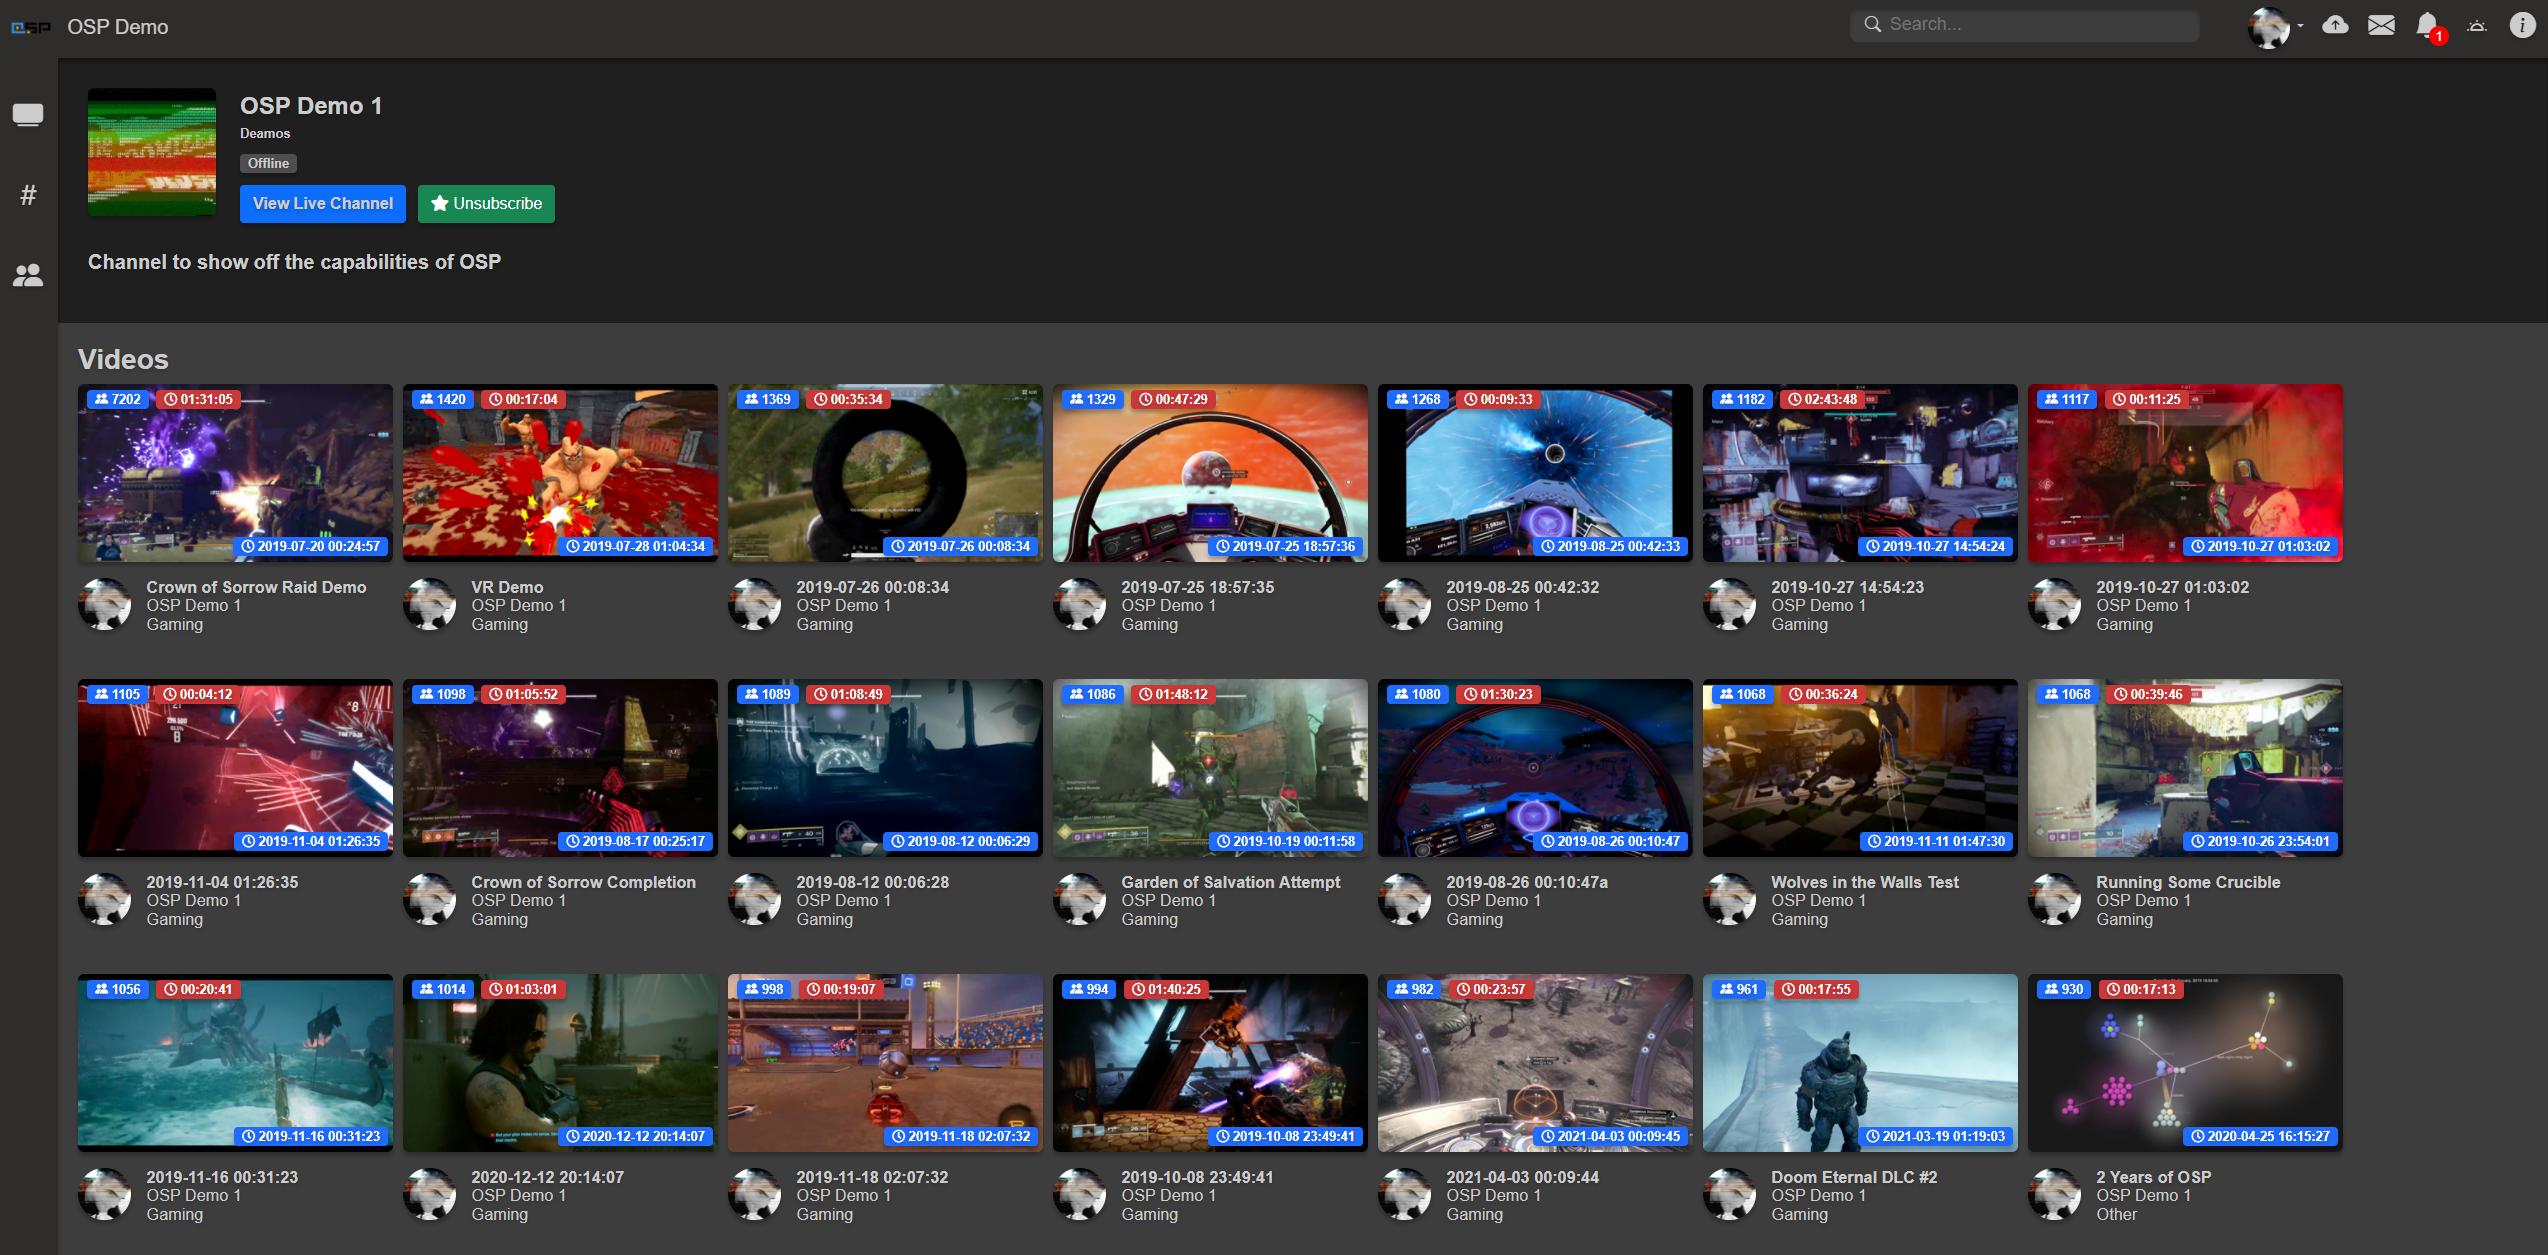Open the Garden of Salvation Attempt title

tap(1230, 882)
